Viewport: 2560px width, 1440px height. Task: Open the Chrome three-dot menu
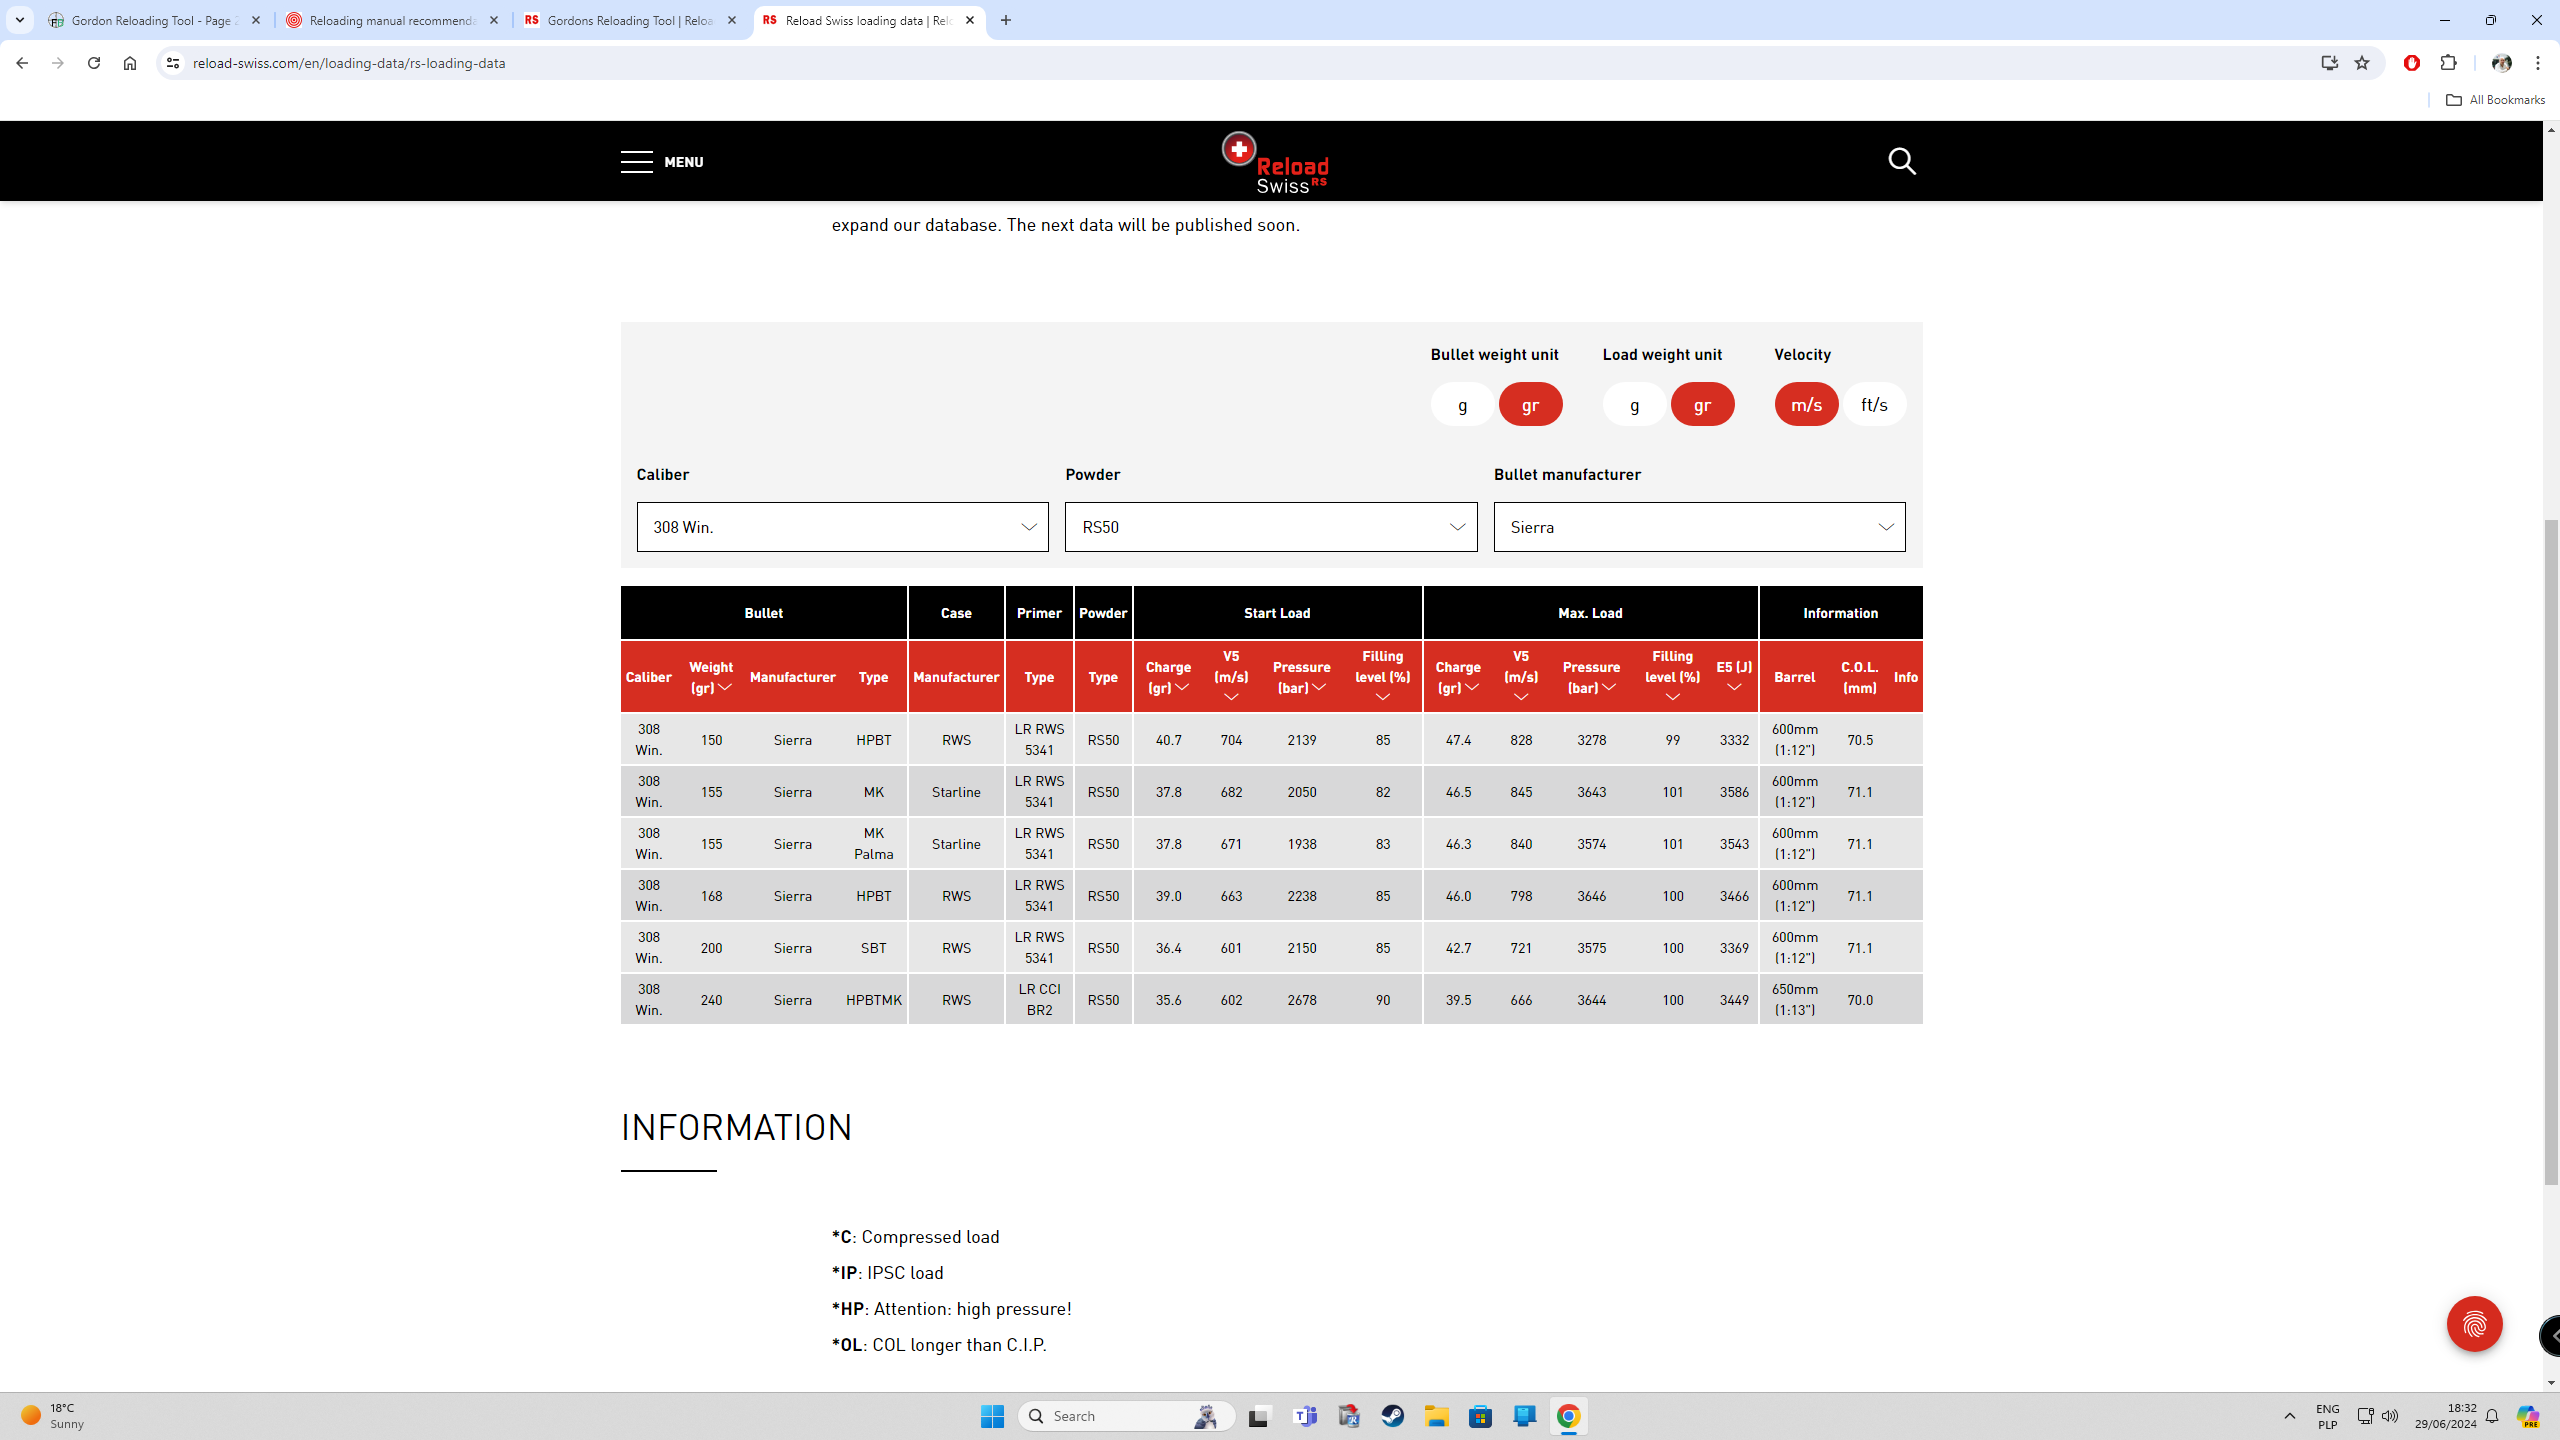[2538, 63]
